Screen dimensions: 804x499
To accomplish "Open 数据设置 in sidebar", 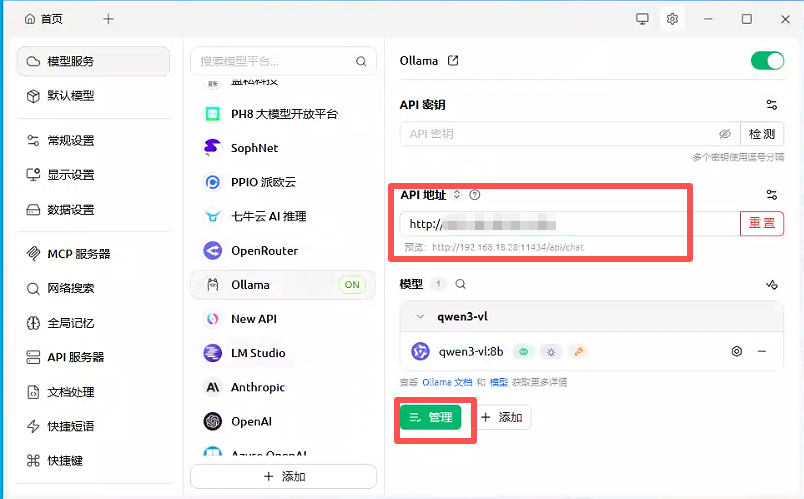I will 93,210.
